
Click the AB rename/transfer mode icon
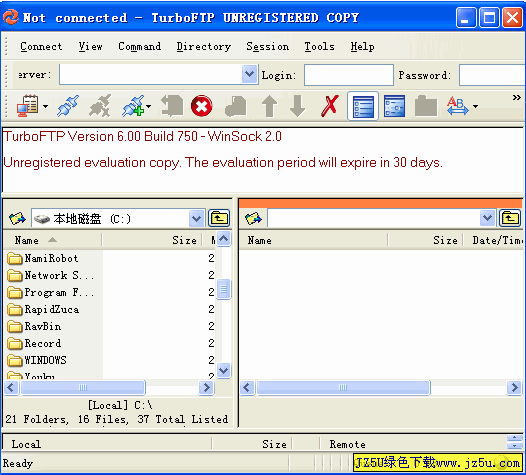click(x=458, y=106)
